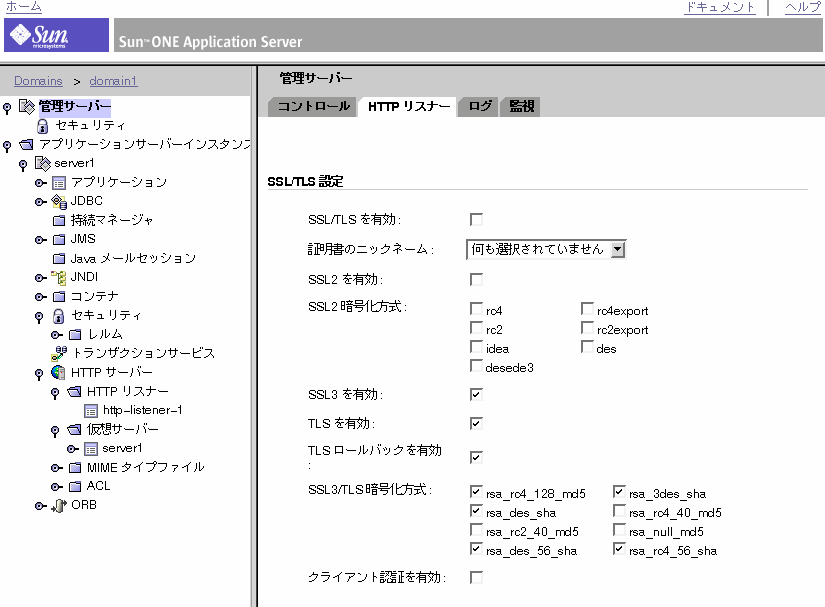Click the ACL folder icon
The height and width of the screenshot is (607, 825).
point(75,487)
